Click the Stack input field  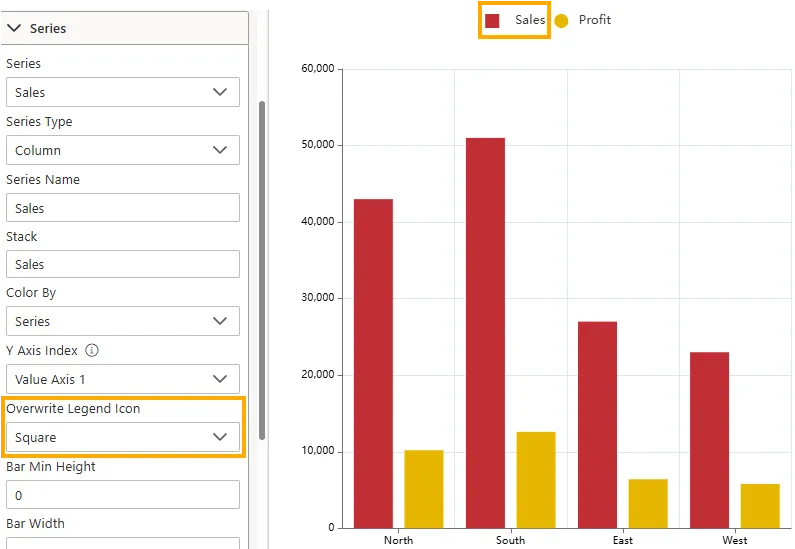122,264
